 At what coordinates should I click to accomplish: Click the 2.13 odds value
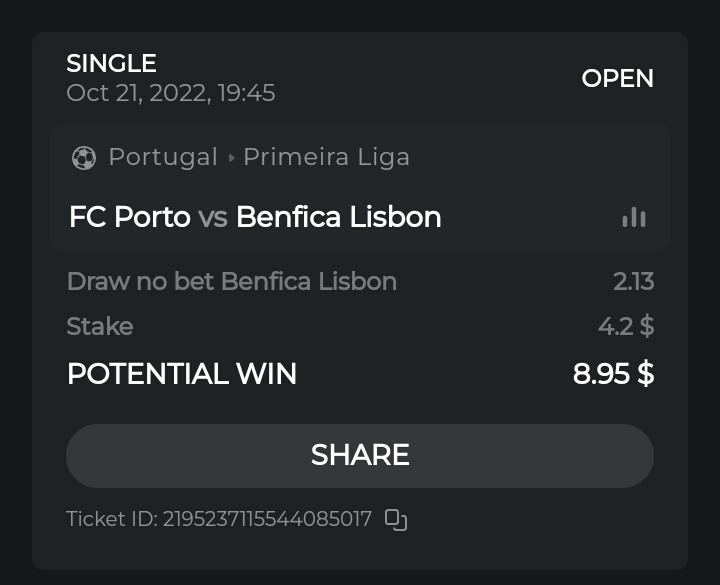(x=633, y=281)
